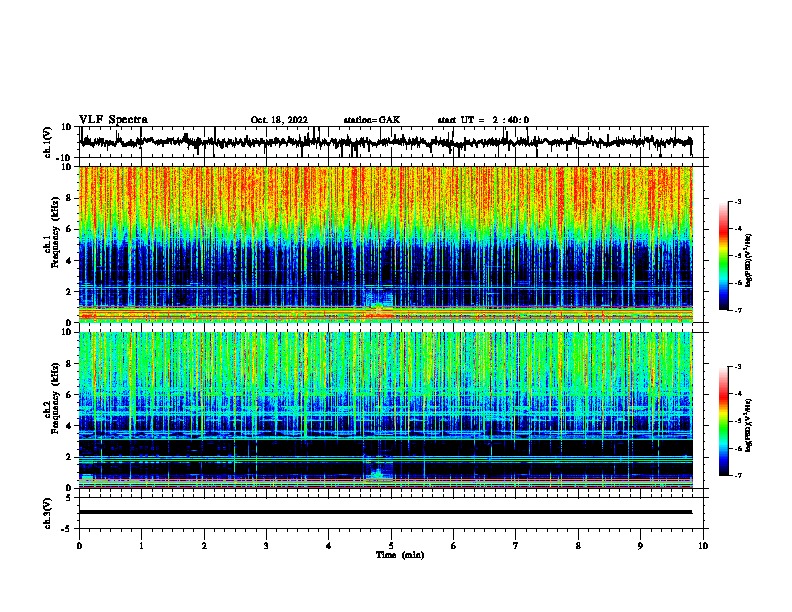Click the "6" kHz tick on ch.1 frequency axis

coord(69,229)
